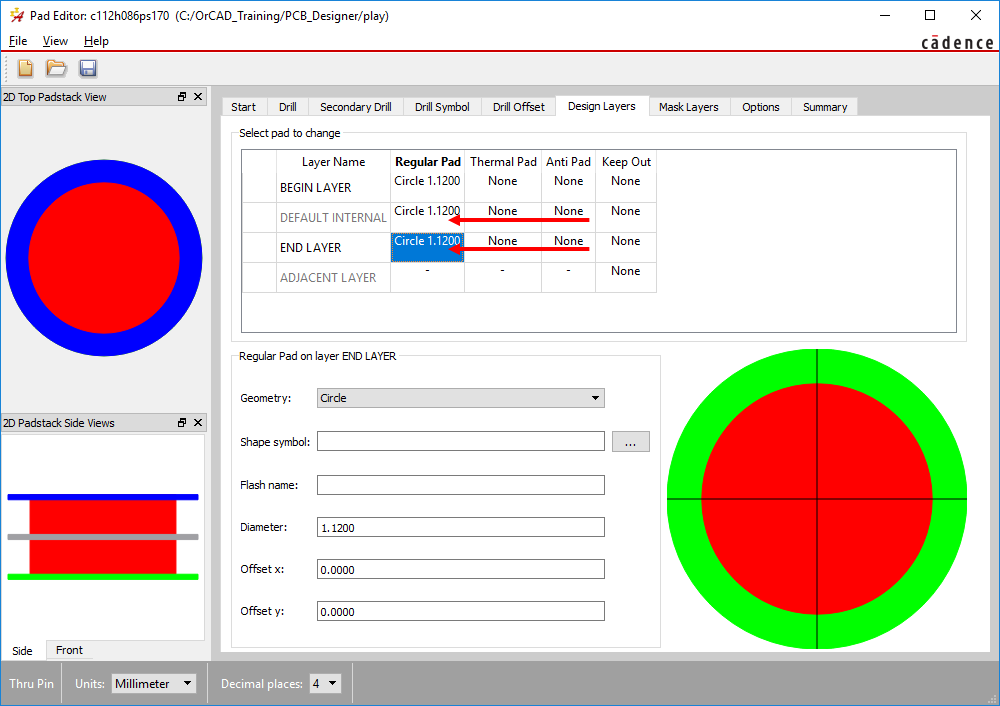This screenshot has height=706, width=1000.
Task: Open the Units dropdown set to Millimeter
Action: [x=154, y=684]
